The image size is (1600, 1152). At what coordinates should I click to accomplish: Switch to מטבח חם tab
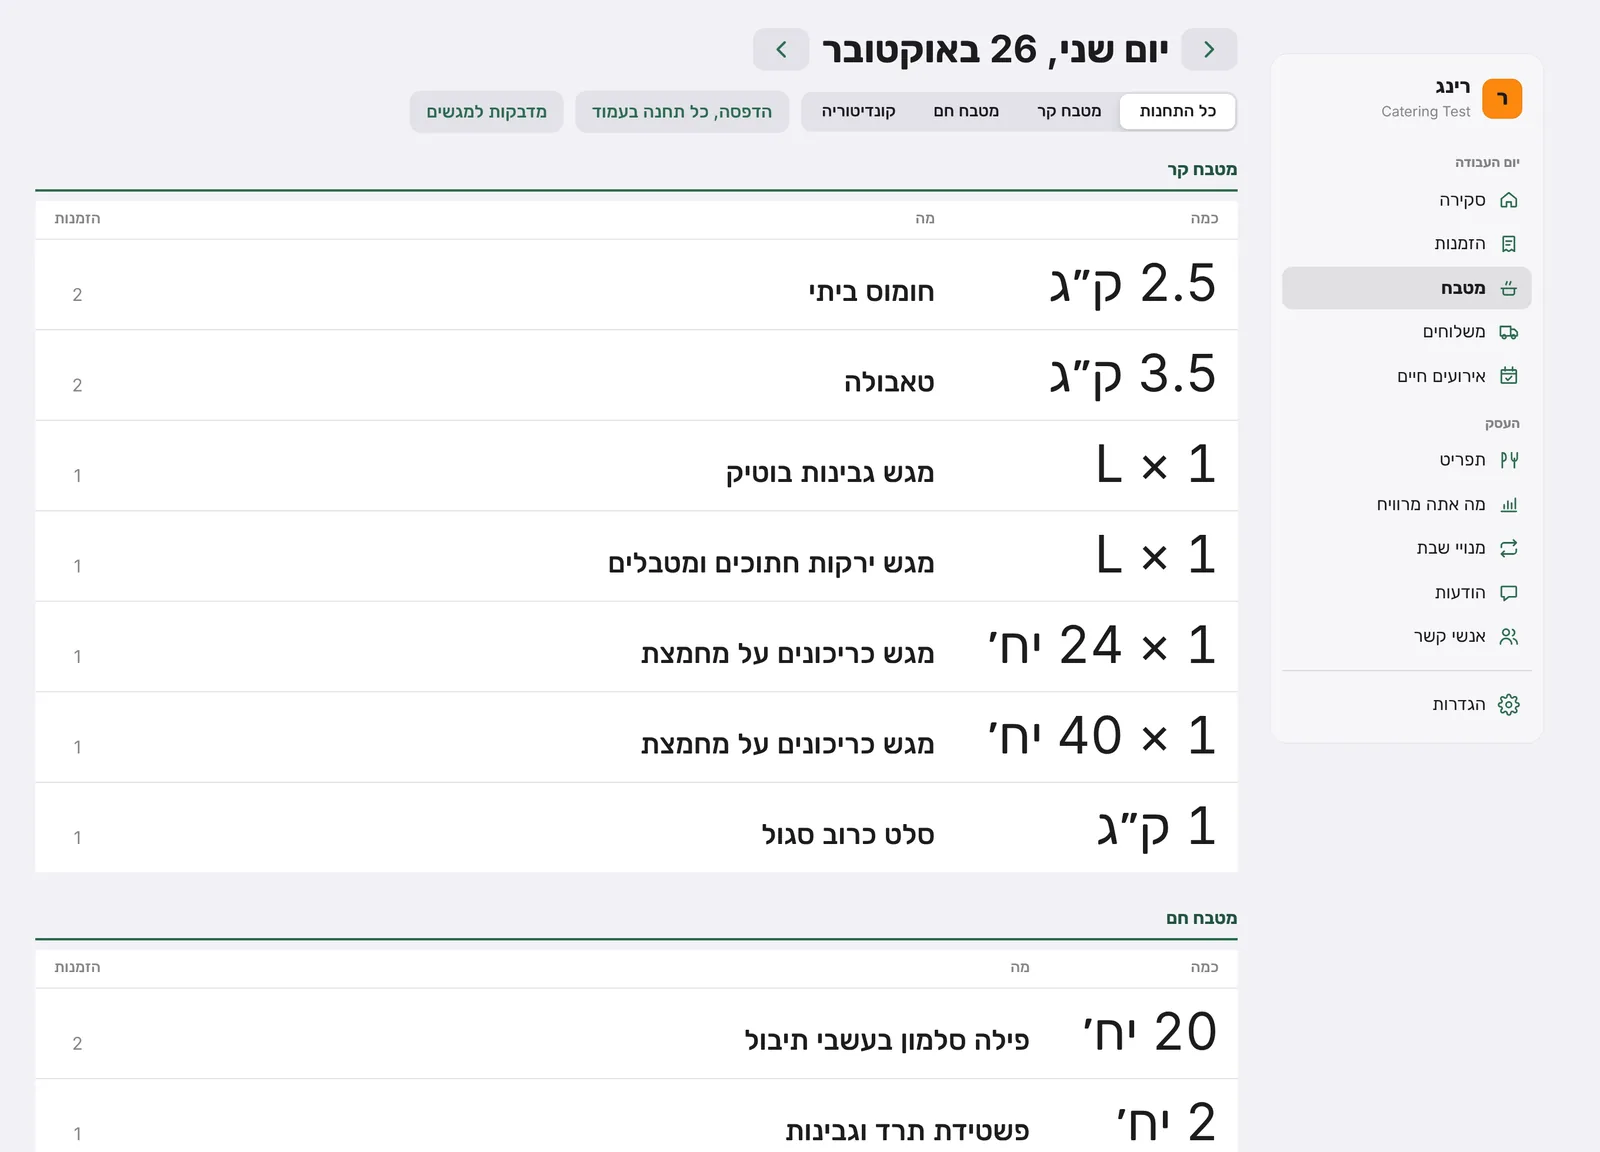coord(966,111)
